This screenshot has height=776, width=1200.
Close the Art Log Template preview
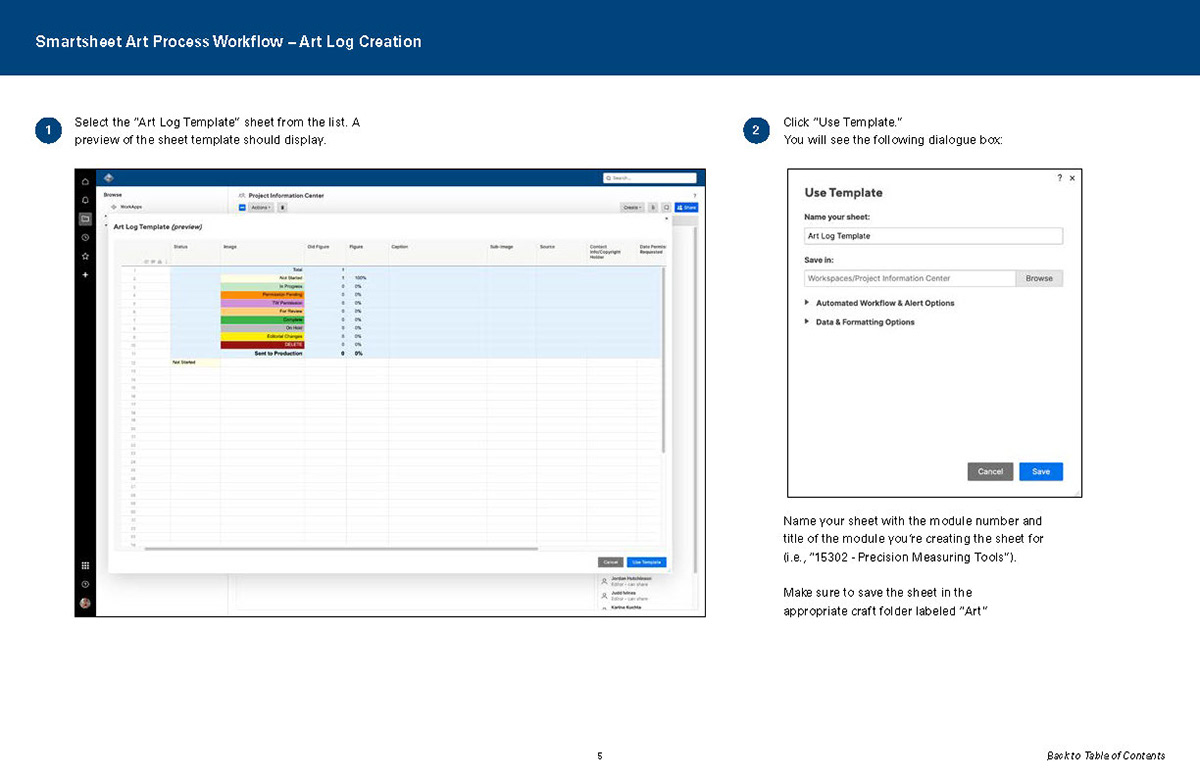point(666,218)
